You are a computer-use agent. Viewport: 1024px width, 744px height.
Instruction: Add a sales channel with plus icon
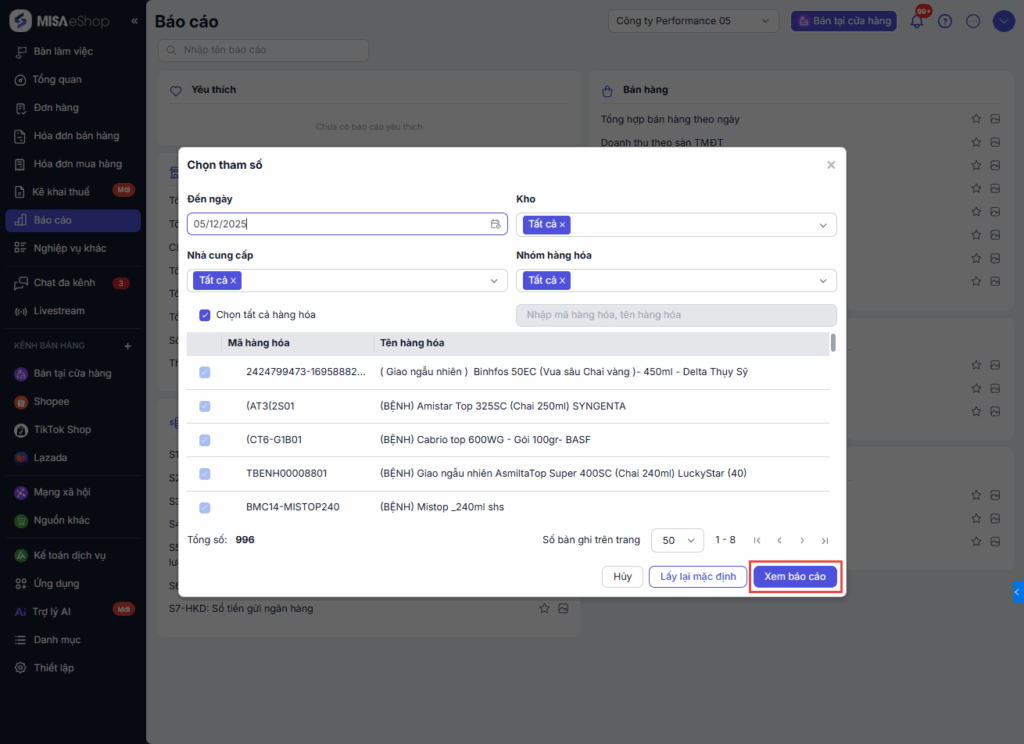pyautogui.click(x=127, y=346)
